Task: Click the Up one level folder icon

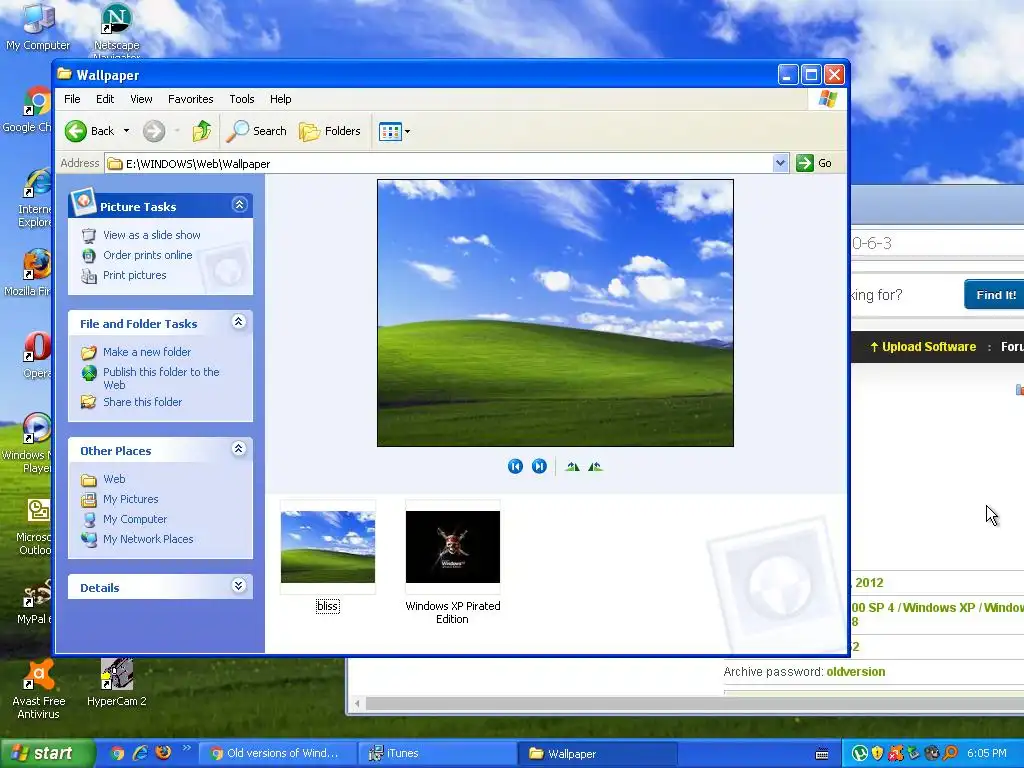Action: [x=202, y=131]
